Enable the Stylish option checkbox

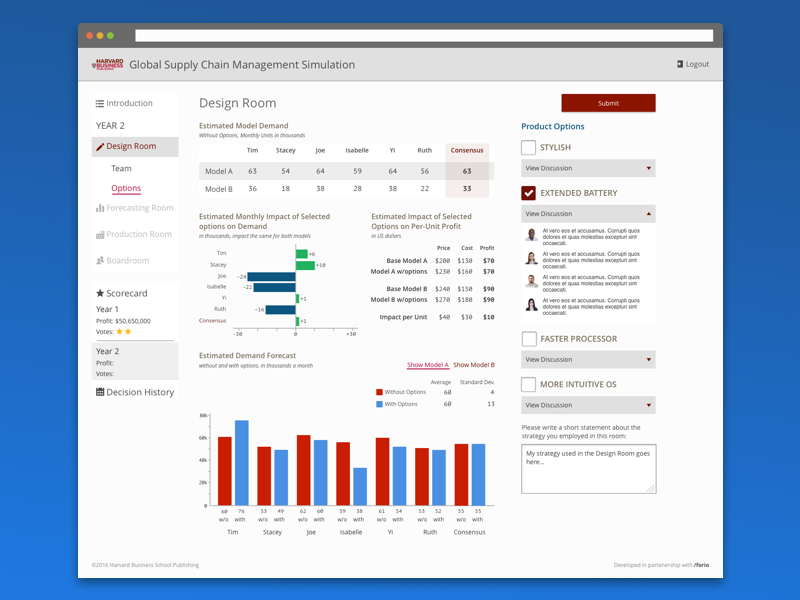click(529, 147)
